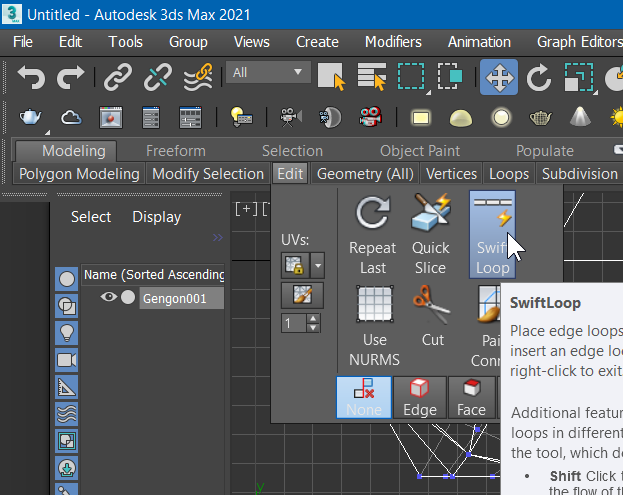The height and width of the screenshot is (495, 623).
Task: Toggle Preserve UVs lock icon
Action: pyautogui.click(x=295, y=265)
